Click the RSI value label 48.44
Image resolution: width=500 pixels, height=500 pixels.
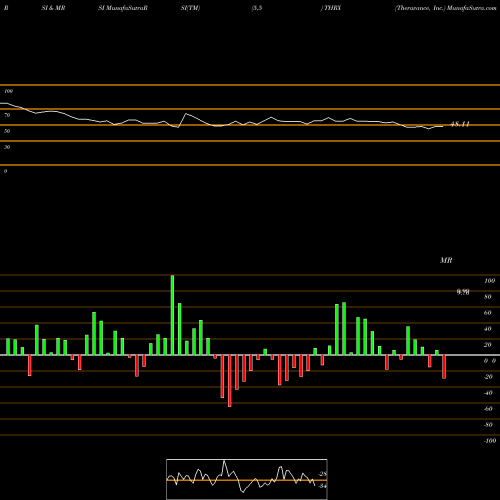[x=460, y=124]
